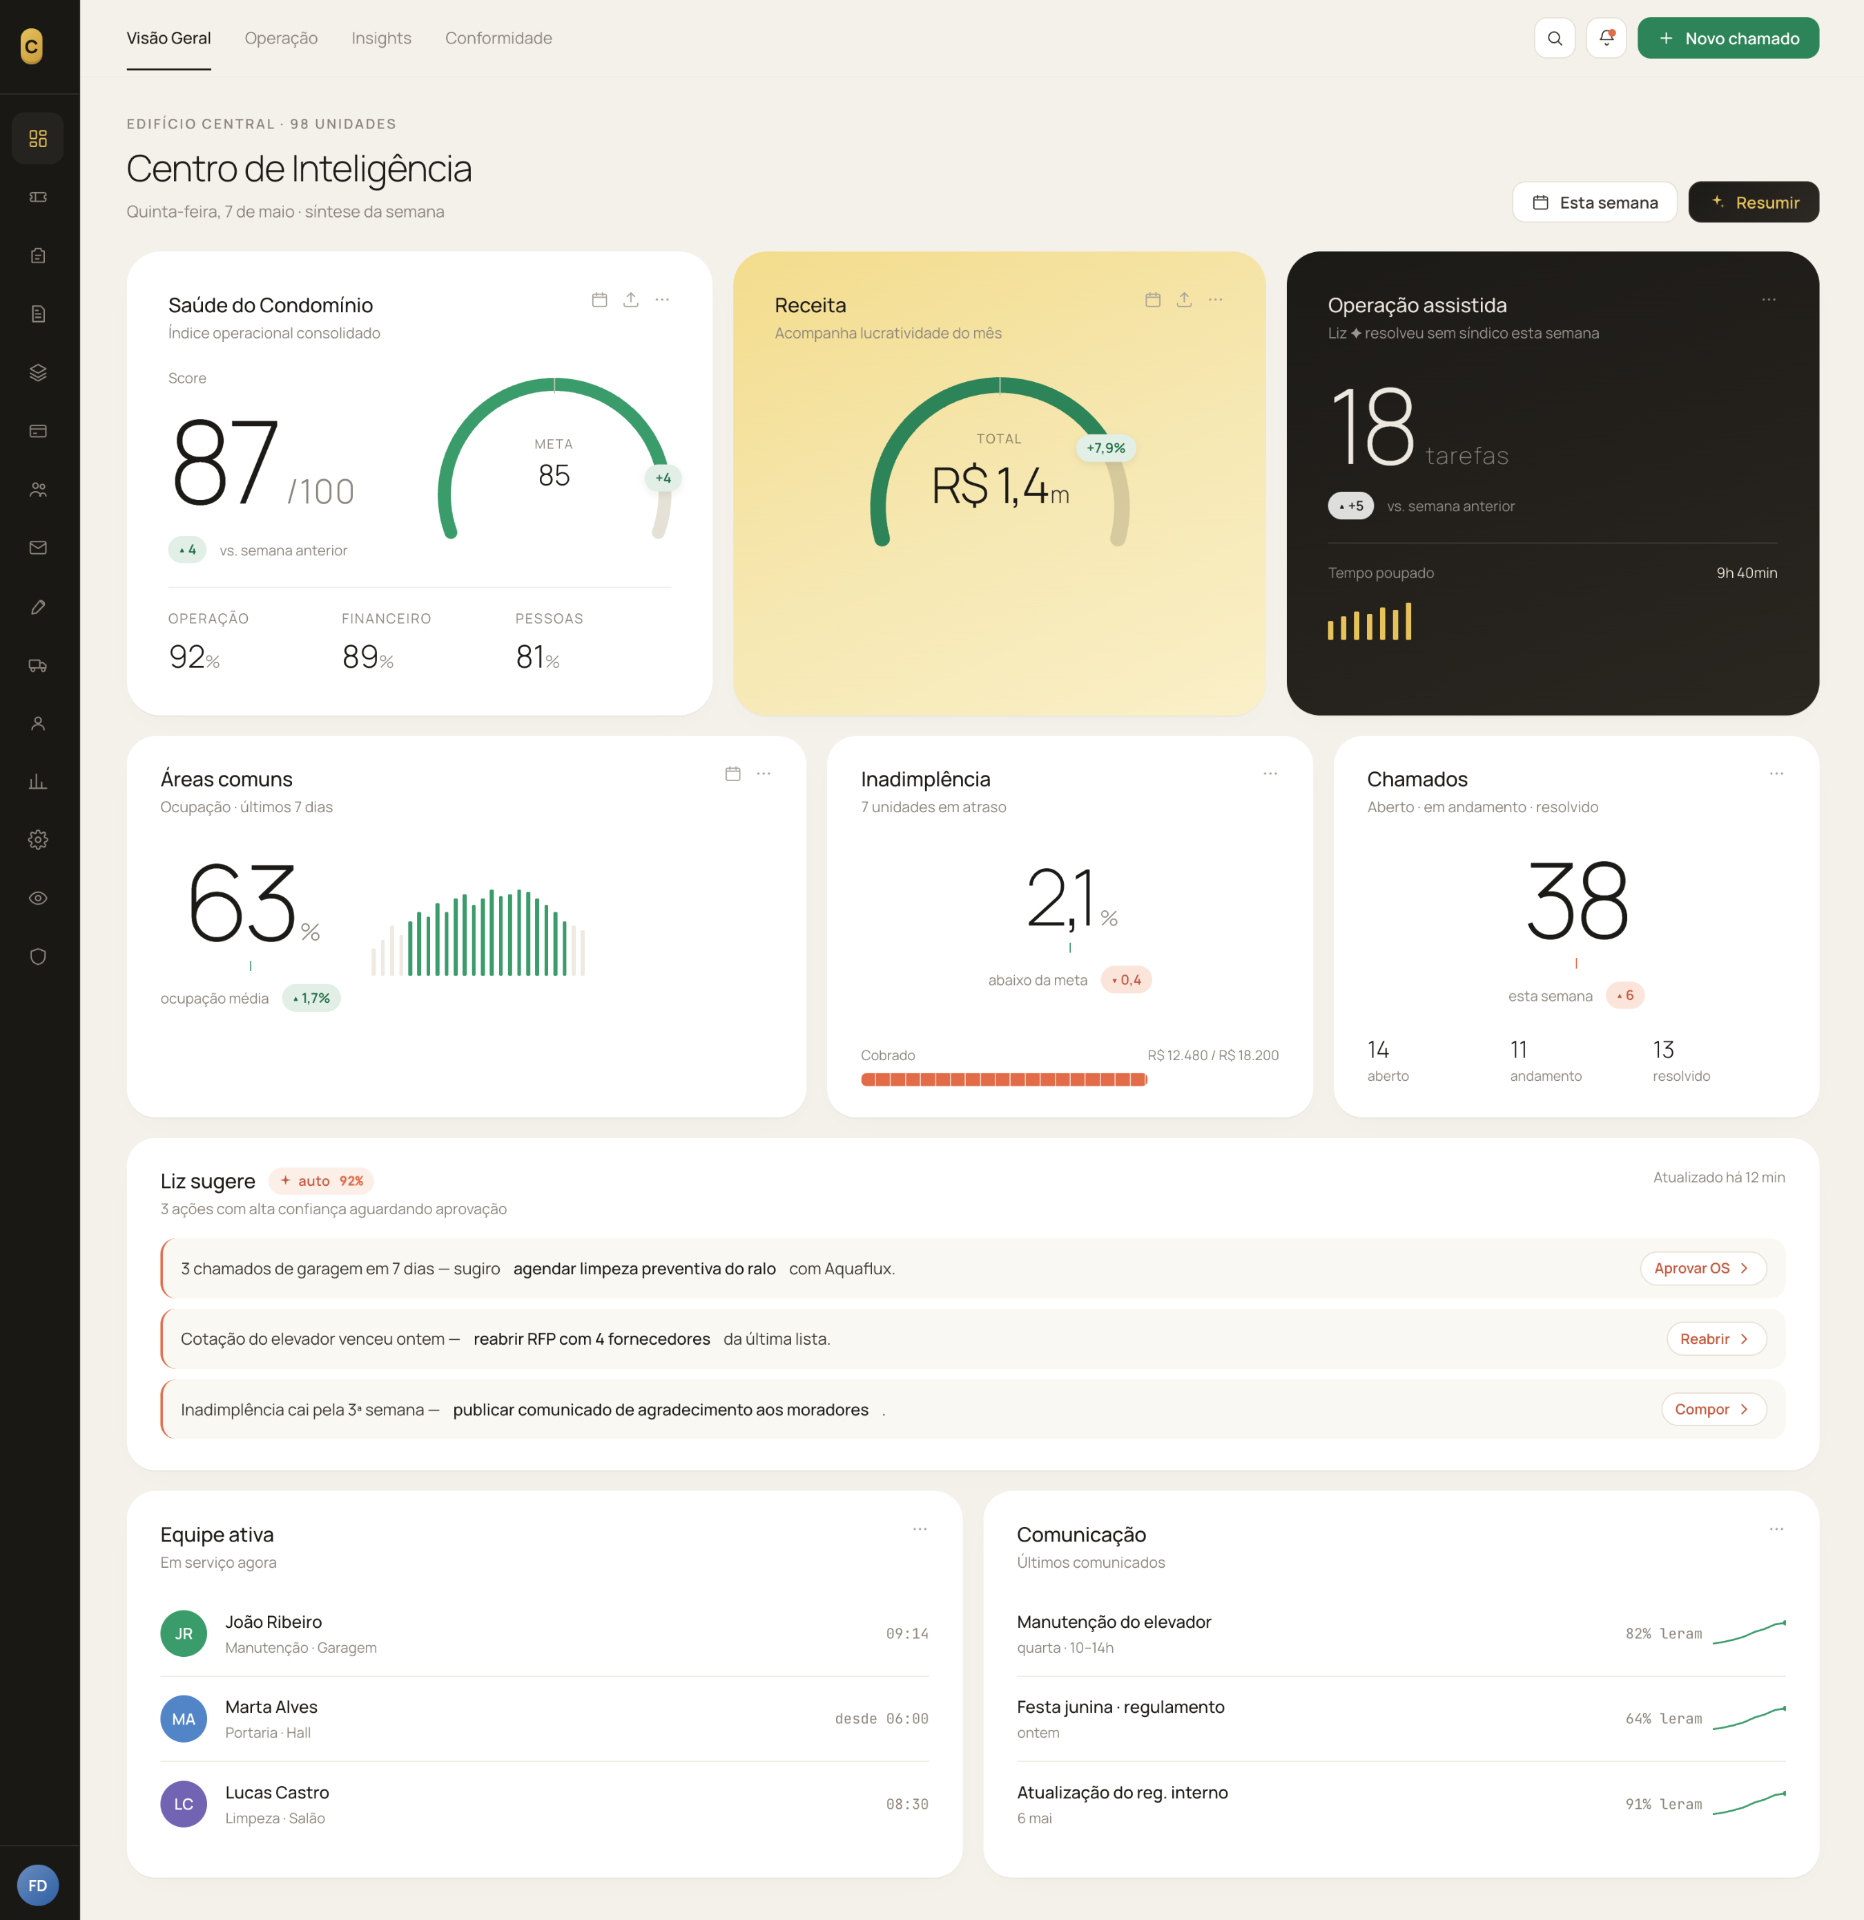Click calendar icon on Áreas comuns card

point(733,774)
